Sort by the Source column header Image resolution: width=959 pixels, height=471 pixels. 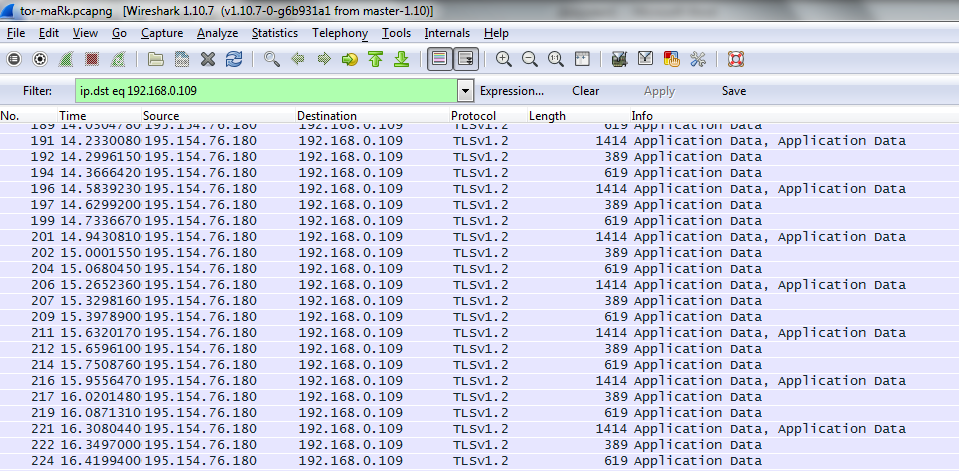(x=219, y=116)
